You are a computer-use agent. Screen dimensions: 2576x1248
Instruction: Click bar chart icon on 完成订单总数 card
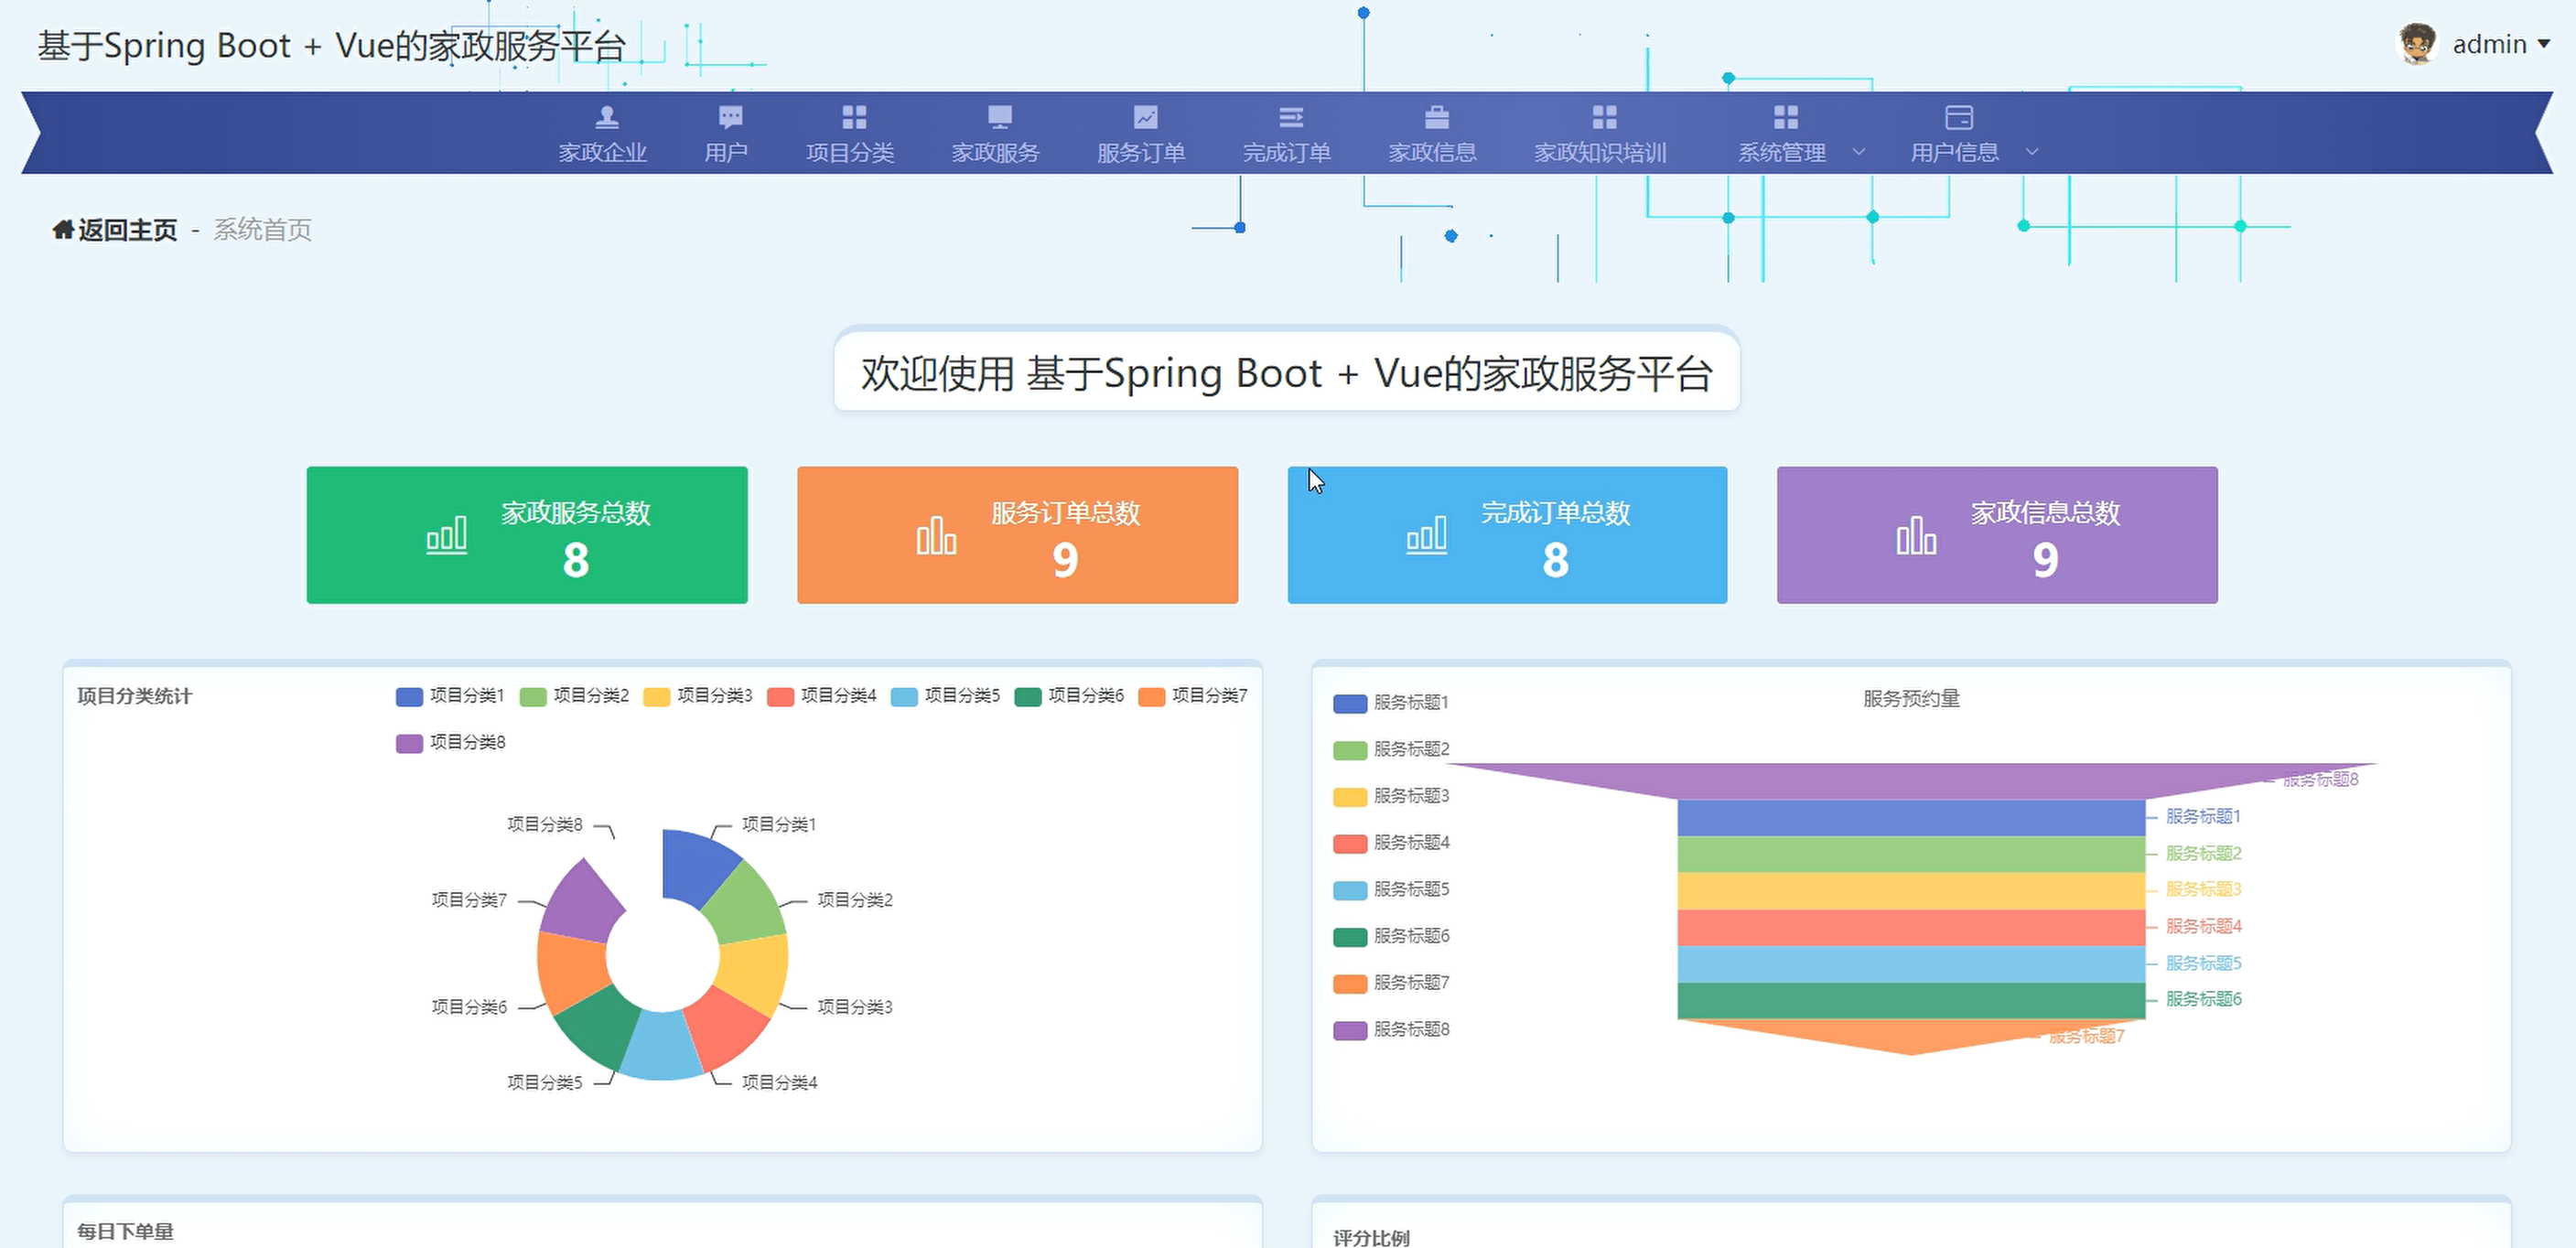click(x=1426, y=535)
